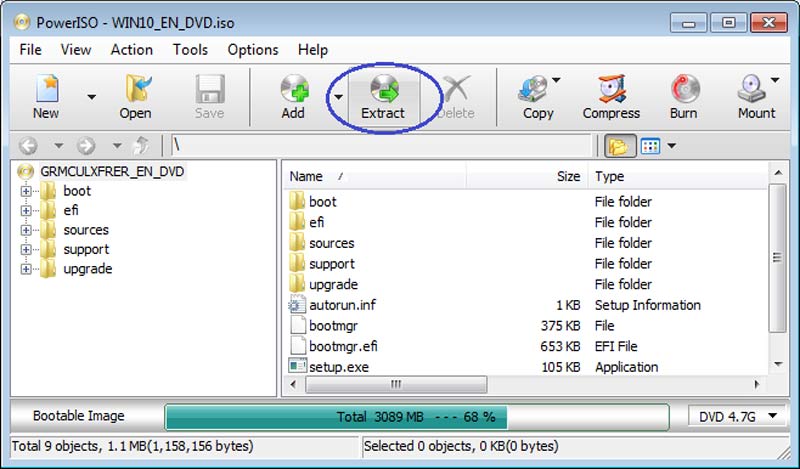Open the Options menu
This screenshot has width=800, height=469.
[x=253, y=50]
